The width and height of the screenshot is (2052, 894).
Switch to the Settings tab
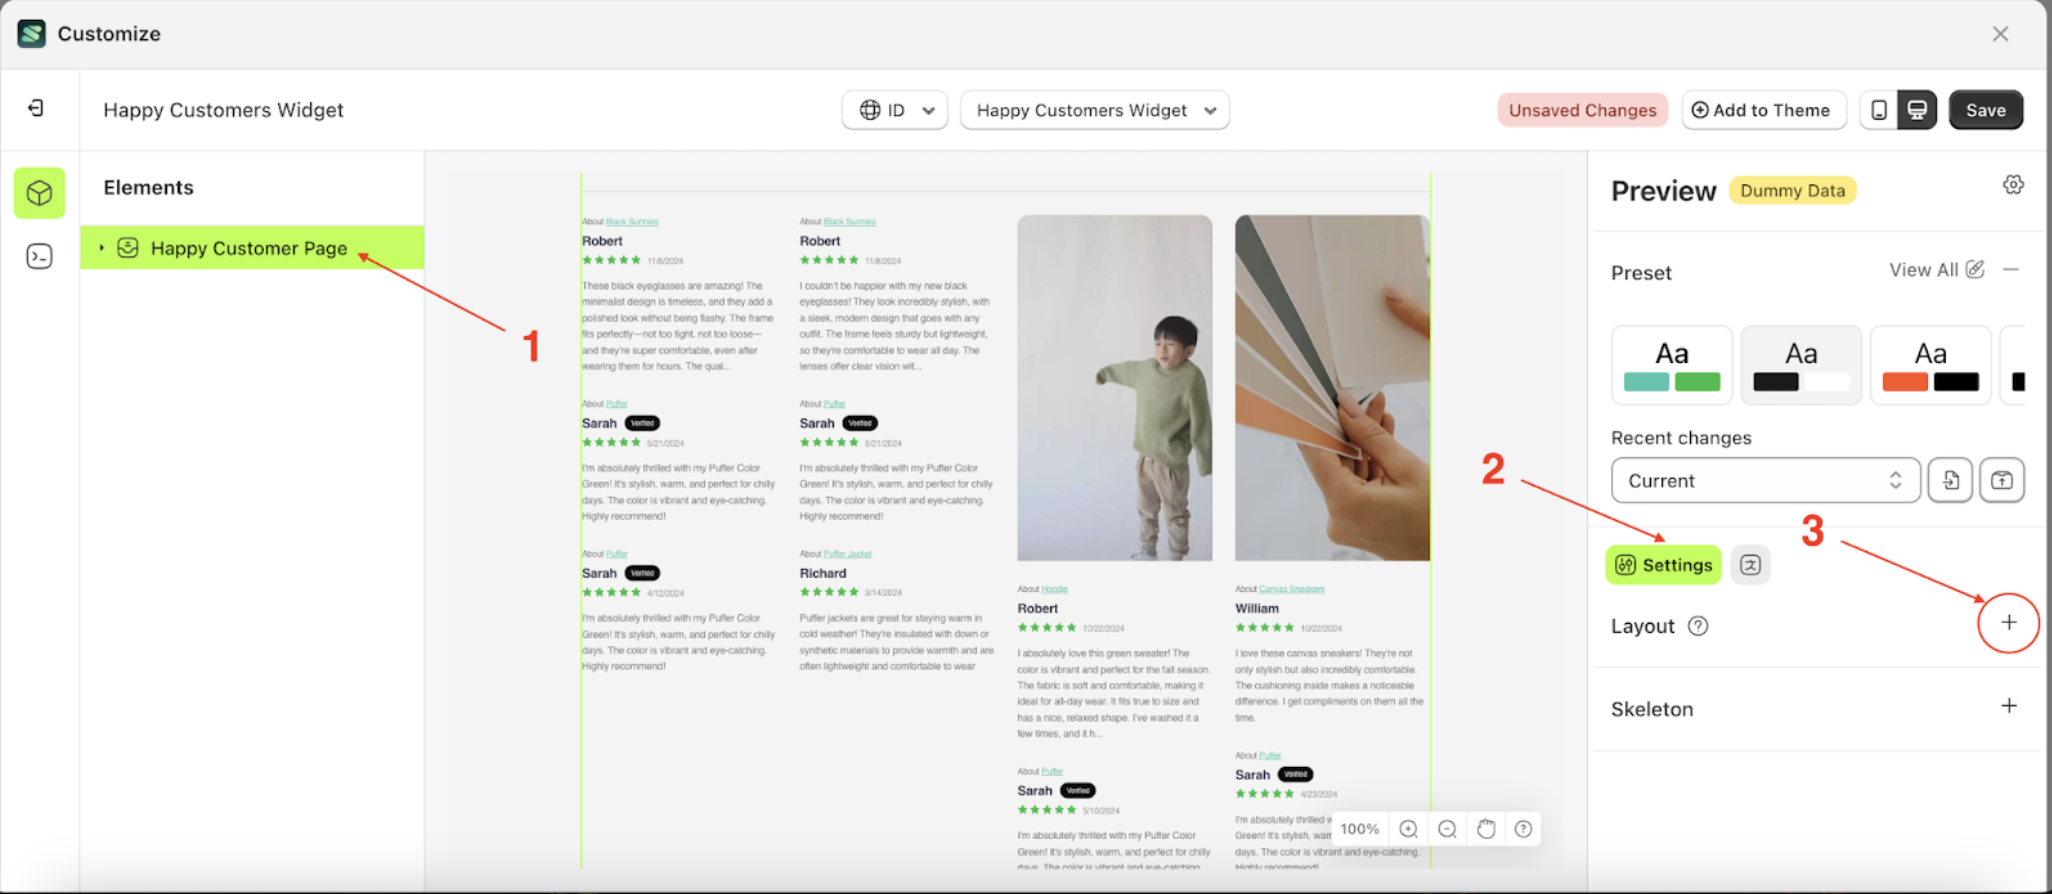(1664, 565)
